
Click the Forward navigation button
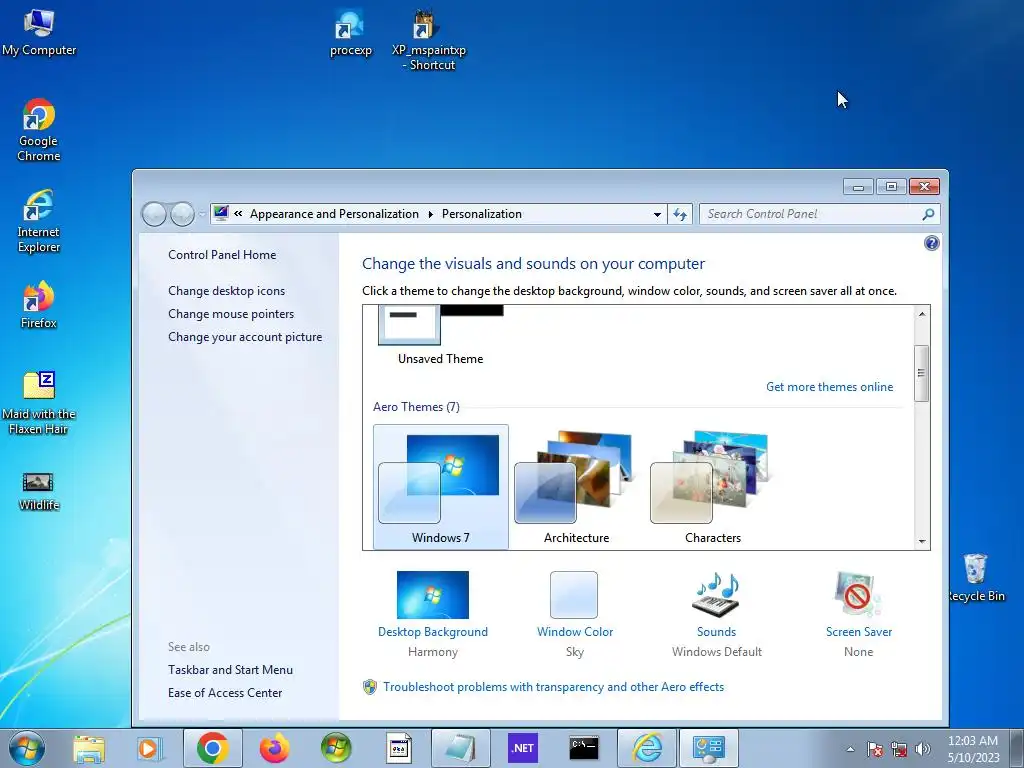182,214
